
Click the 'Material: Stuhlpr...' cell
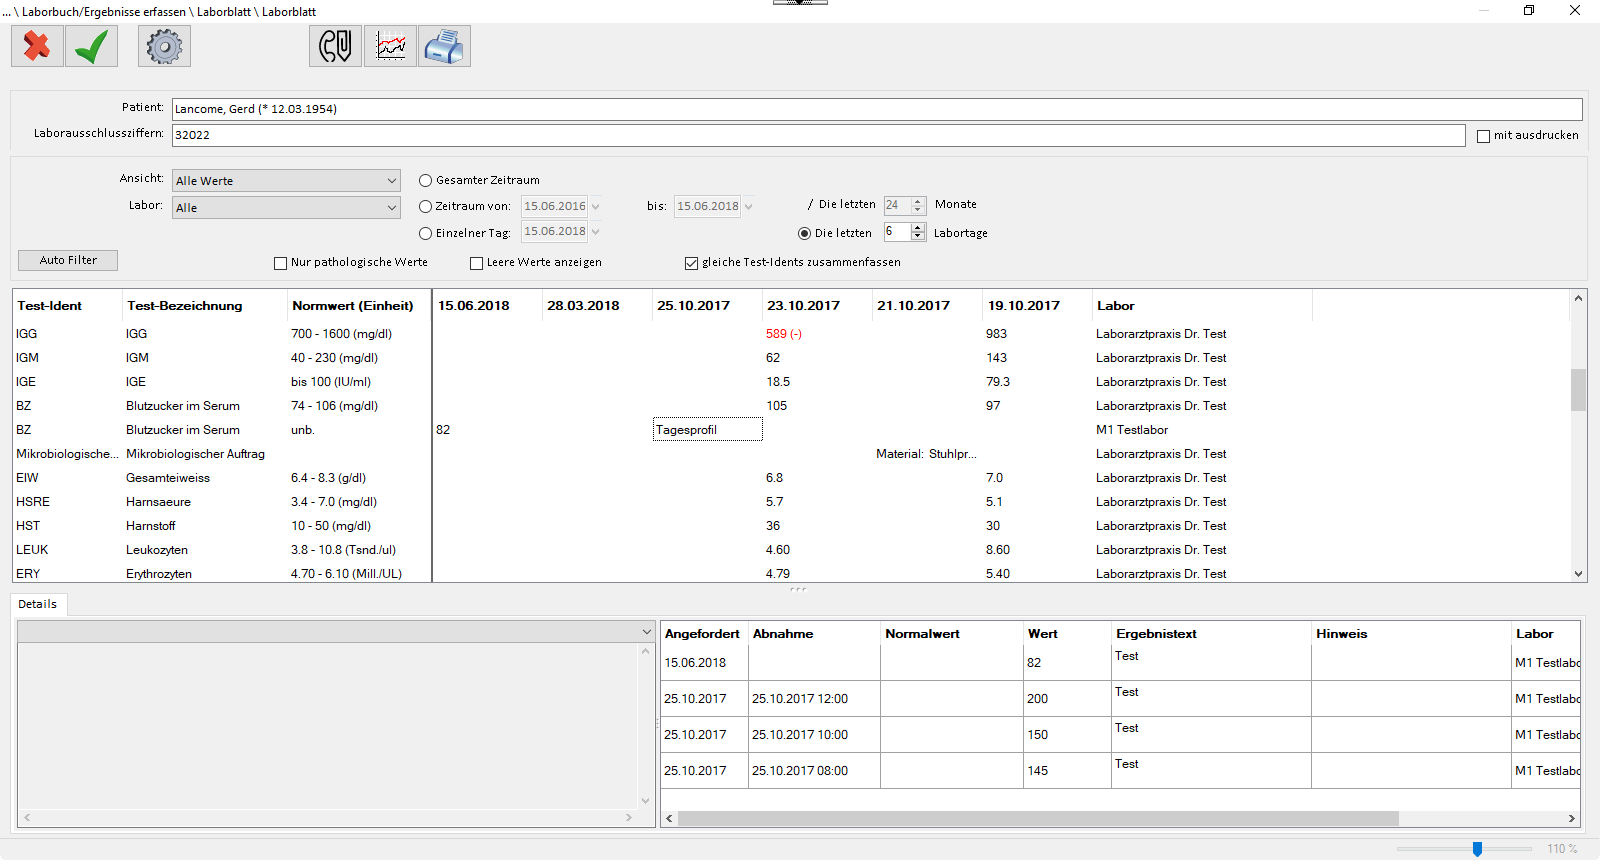point(926,454)
